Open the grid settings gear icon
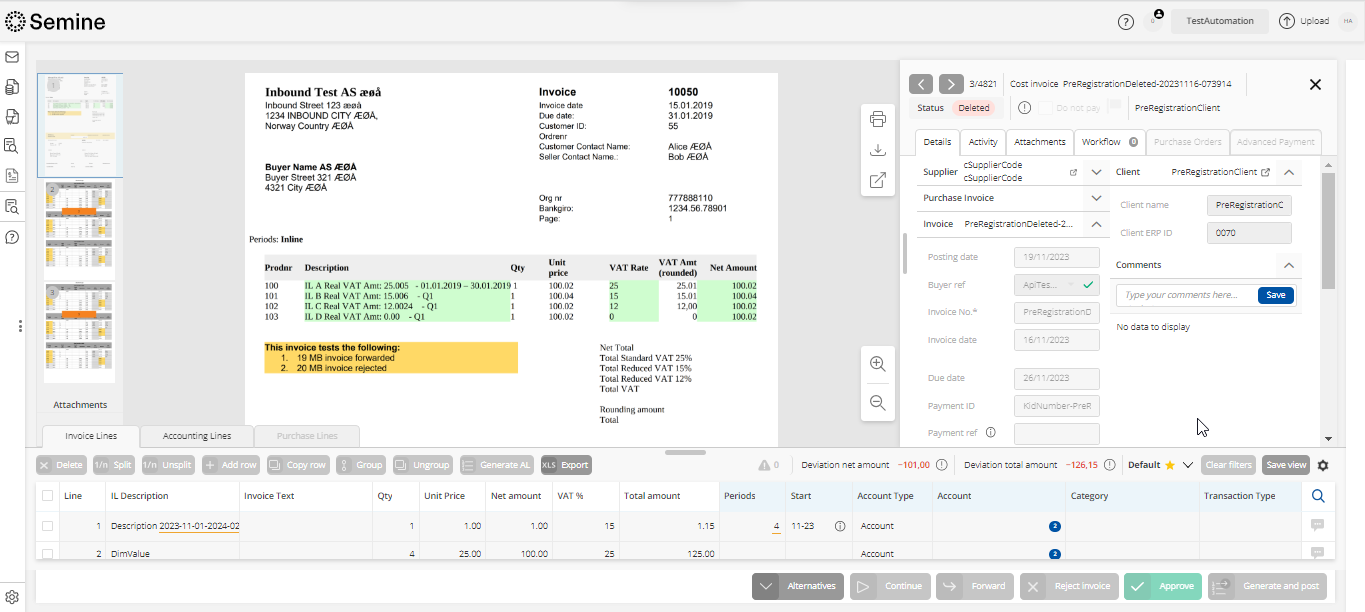The height and width of the screenshot is (612, 1365). pyautogui.click(x=1323, y=465)
